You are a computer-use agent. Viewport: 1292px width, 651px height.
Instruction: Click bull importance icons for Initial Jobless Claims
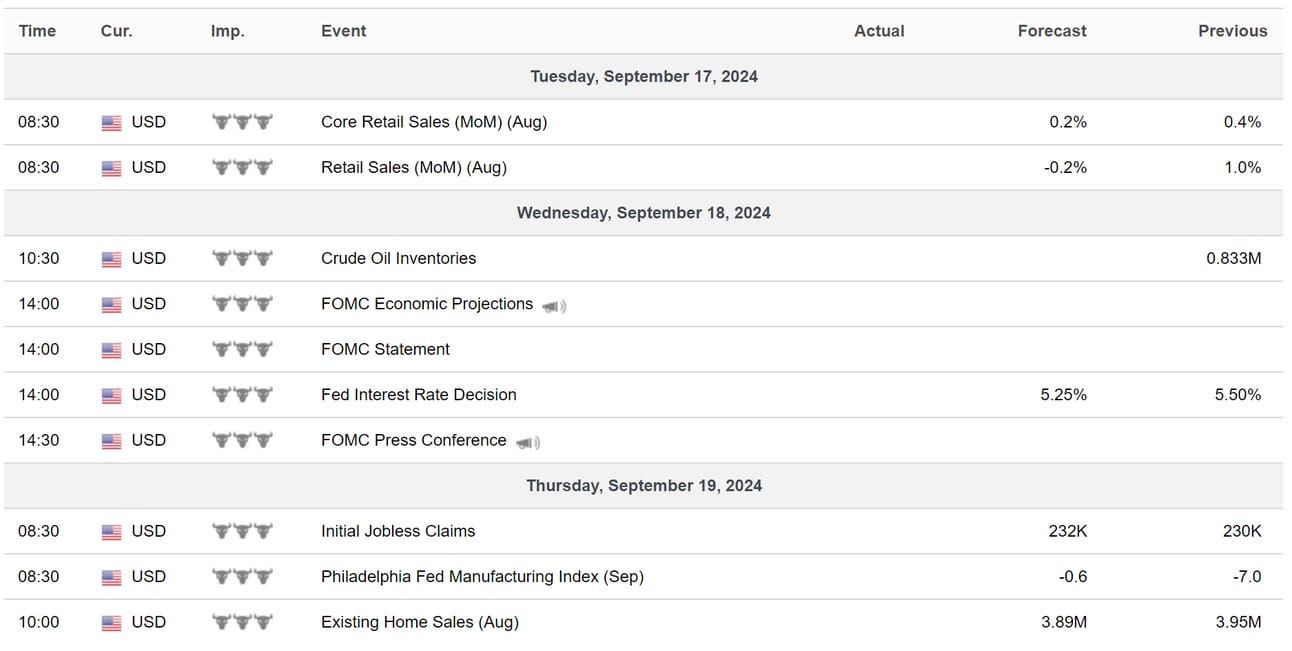click(x=242, y=531)
